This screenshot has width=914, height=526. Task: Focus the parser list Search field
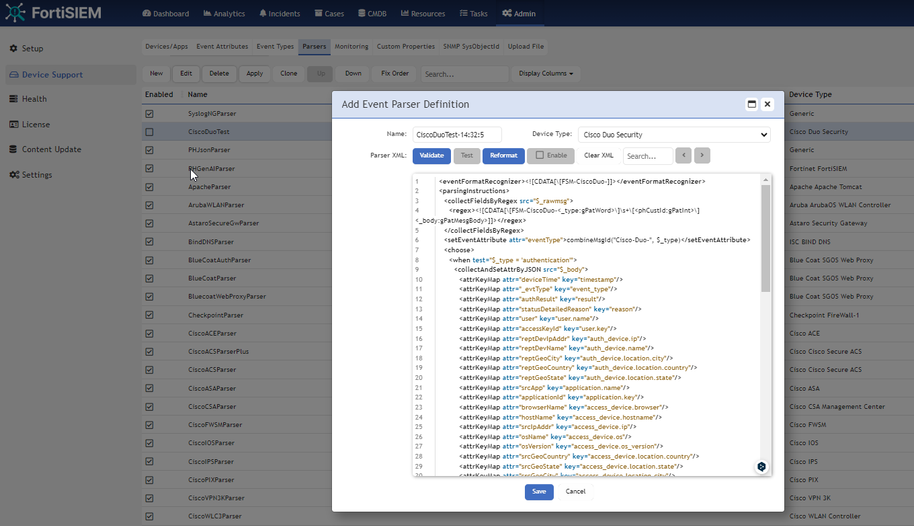pos(465,74)
